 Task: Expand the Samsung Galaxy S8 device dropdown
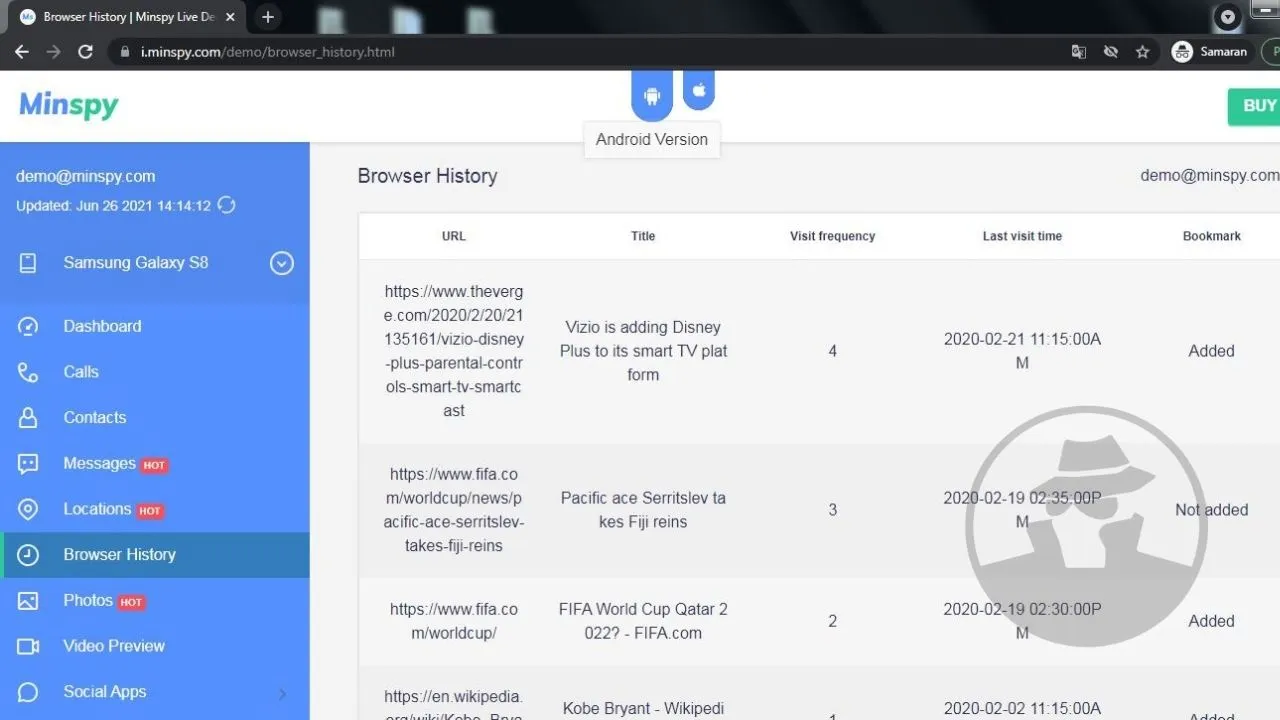coord(282,263)
